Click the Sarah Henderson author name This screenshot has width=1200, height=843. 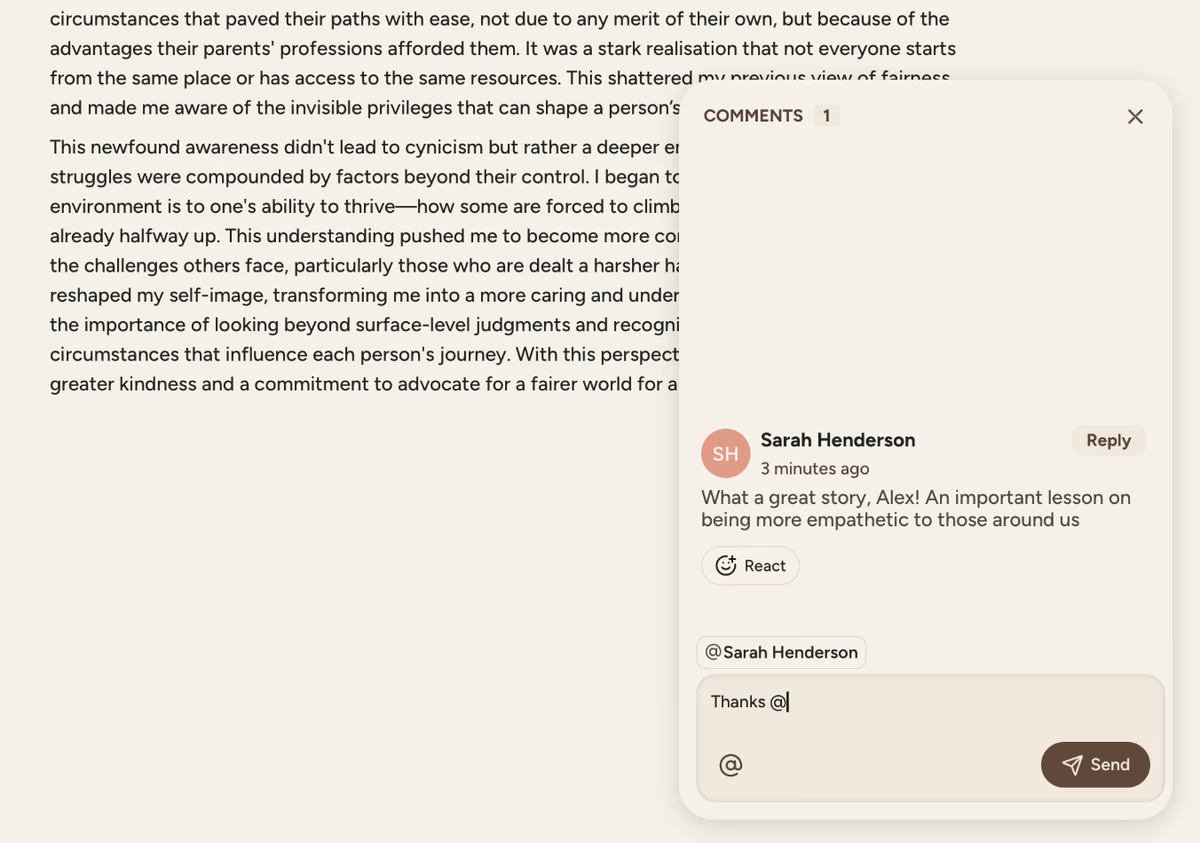[x=838, y=440]
